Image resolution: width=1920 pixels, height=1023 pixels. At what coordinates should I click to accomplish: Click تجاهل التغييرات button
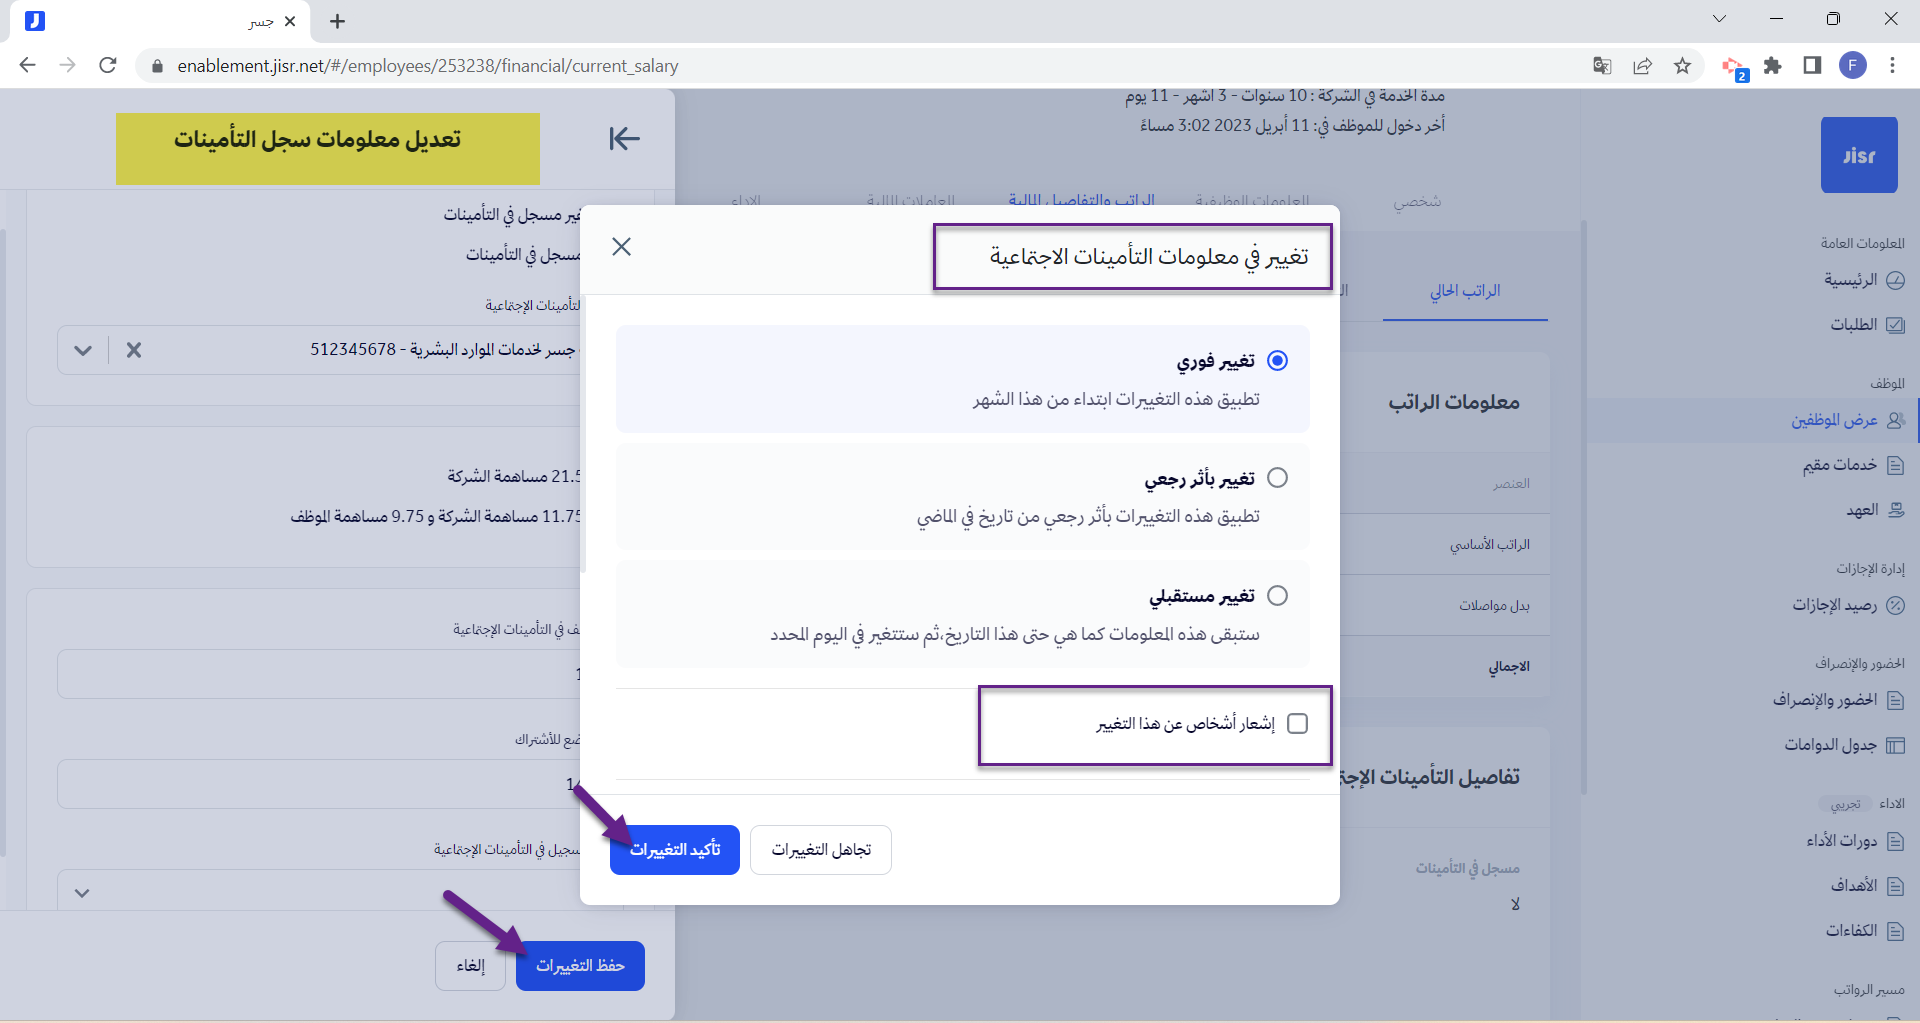820,850
